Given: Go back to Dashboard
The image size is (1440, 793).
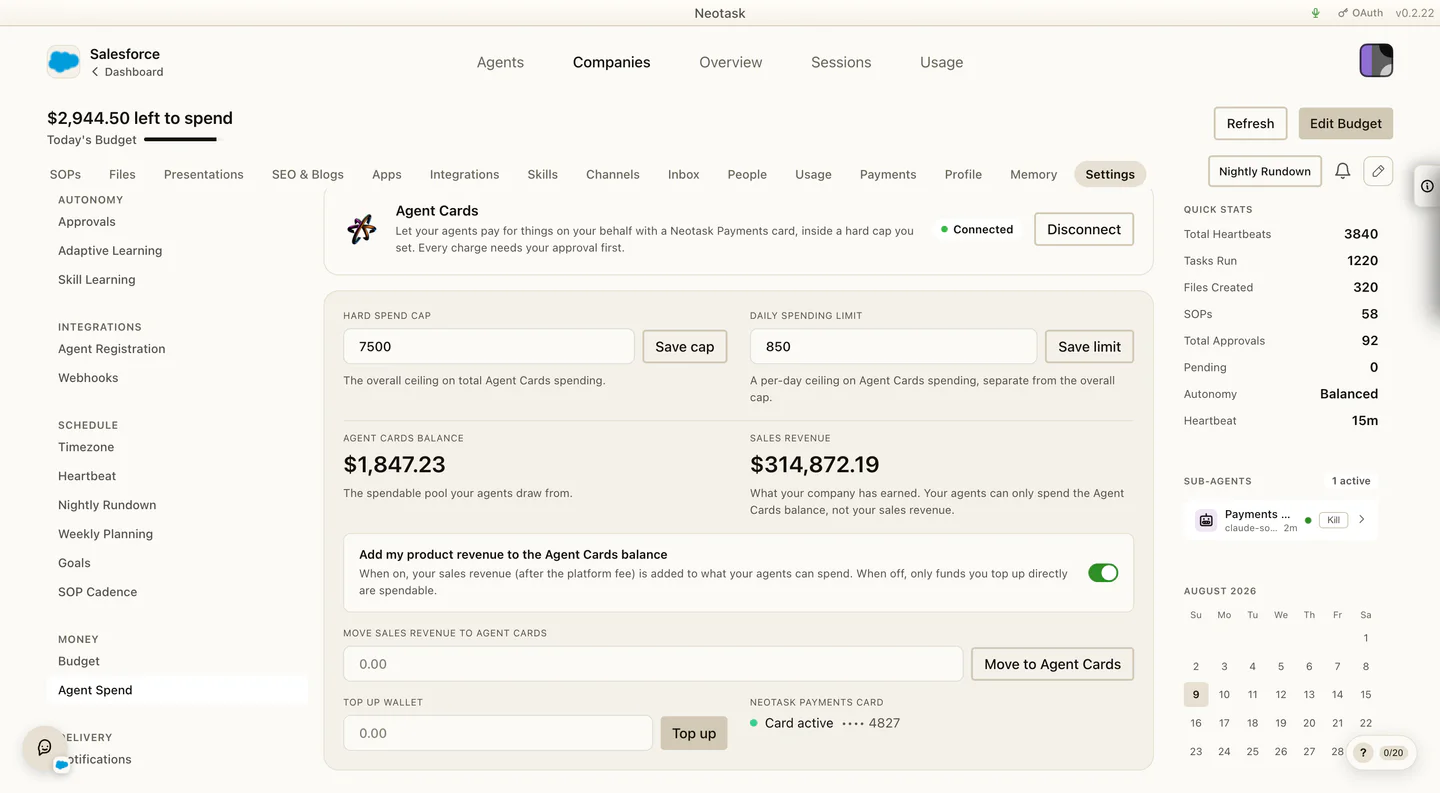Looking at the screenshot, I should coord(127,72).
